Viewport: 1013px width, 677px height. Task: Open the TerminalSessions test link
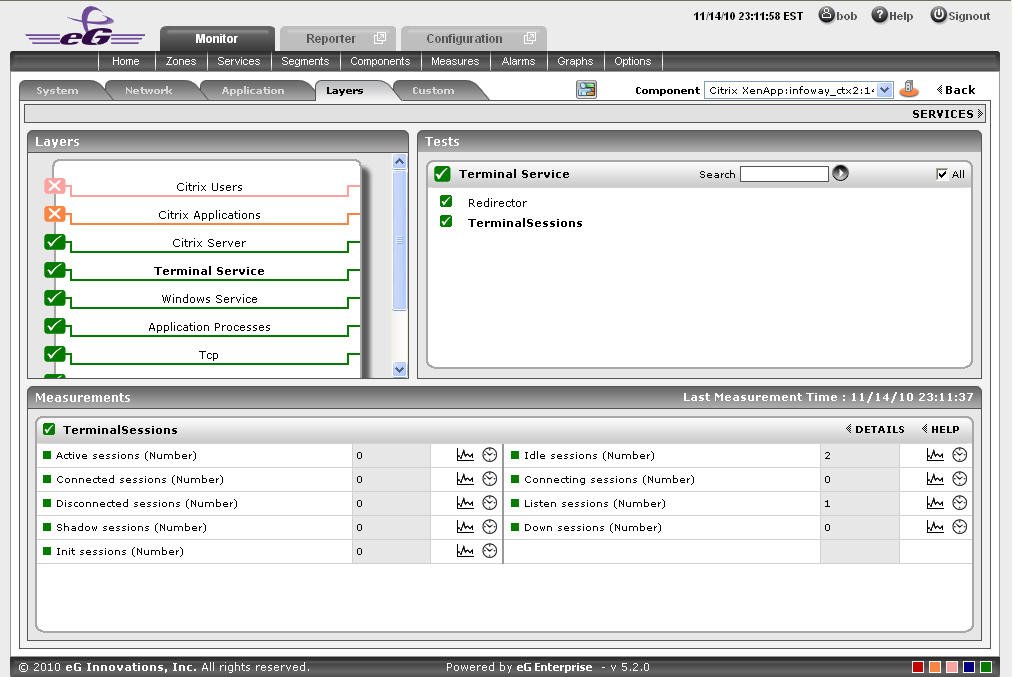[525, 223]
